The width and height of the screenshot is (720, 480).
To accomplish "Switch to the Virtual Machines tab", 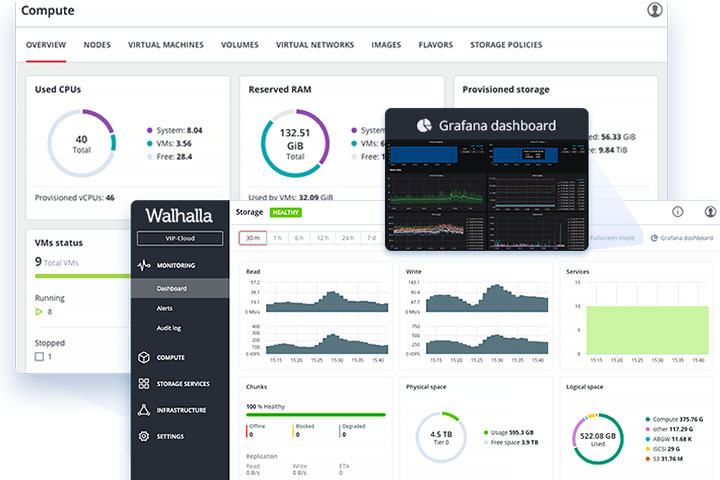I will [x=166, y=45].
